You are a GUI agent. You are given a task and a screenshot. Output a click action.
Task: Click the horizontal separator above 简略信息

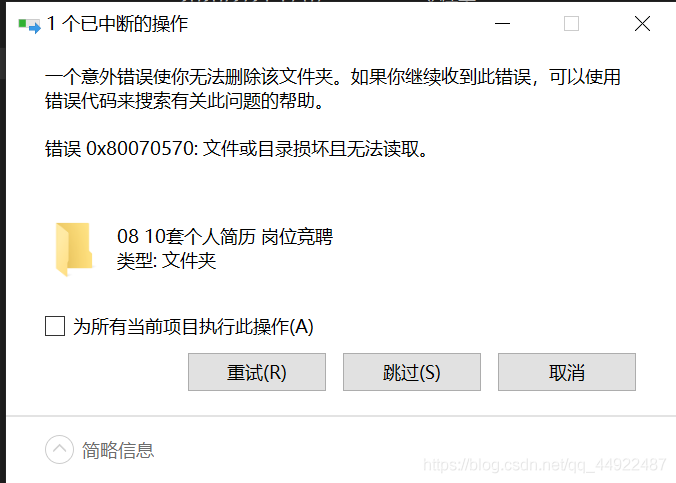coord(341,416)
